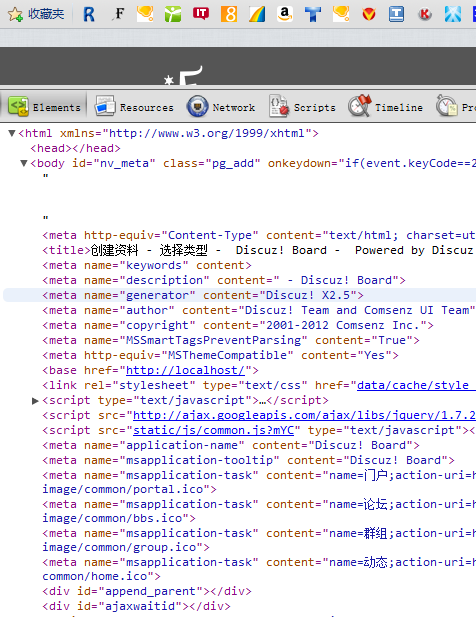Select the body id="nv_meta" row
The height and width of the screenshot is (617, 476).
point(253,163)
